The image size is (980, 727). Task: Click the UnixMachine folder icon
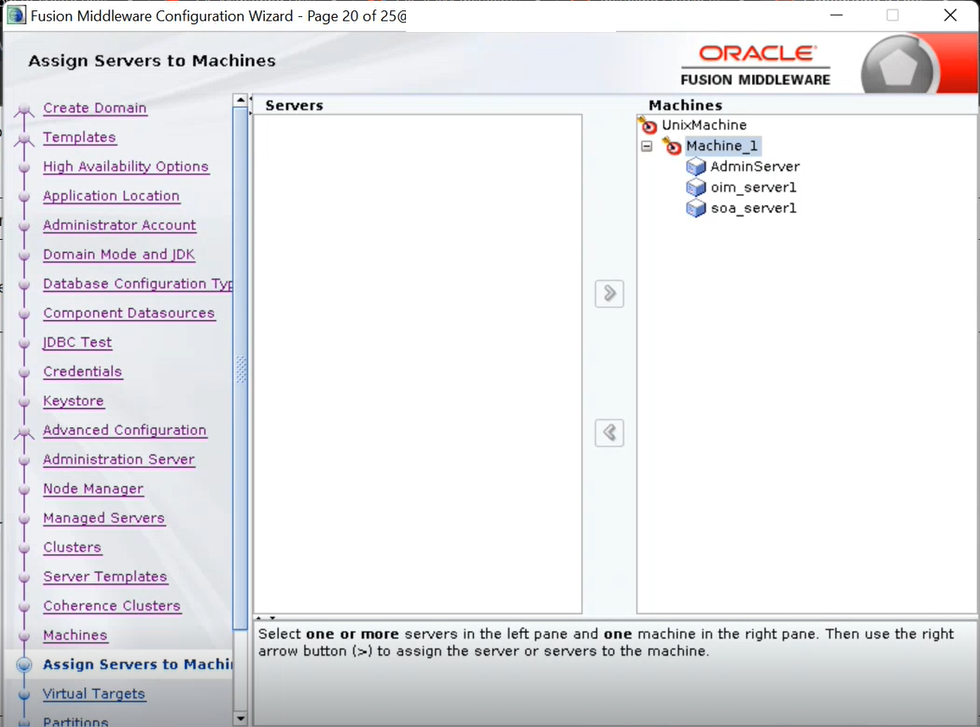pos(648,125)
